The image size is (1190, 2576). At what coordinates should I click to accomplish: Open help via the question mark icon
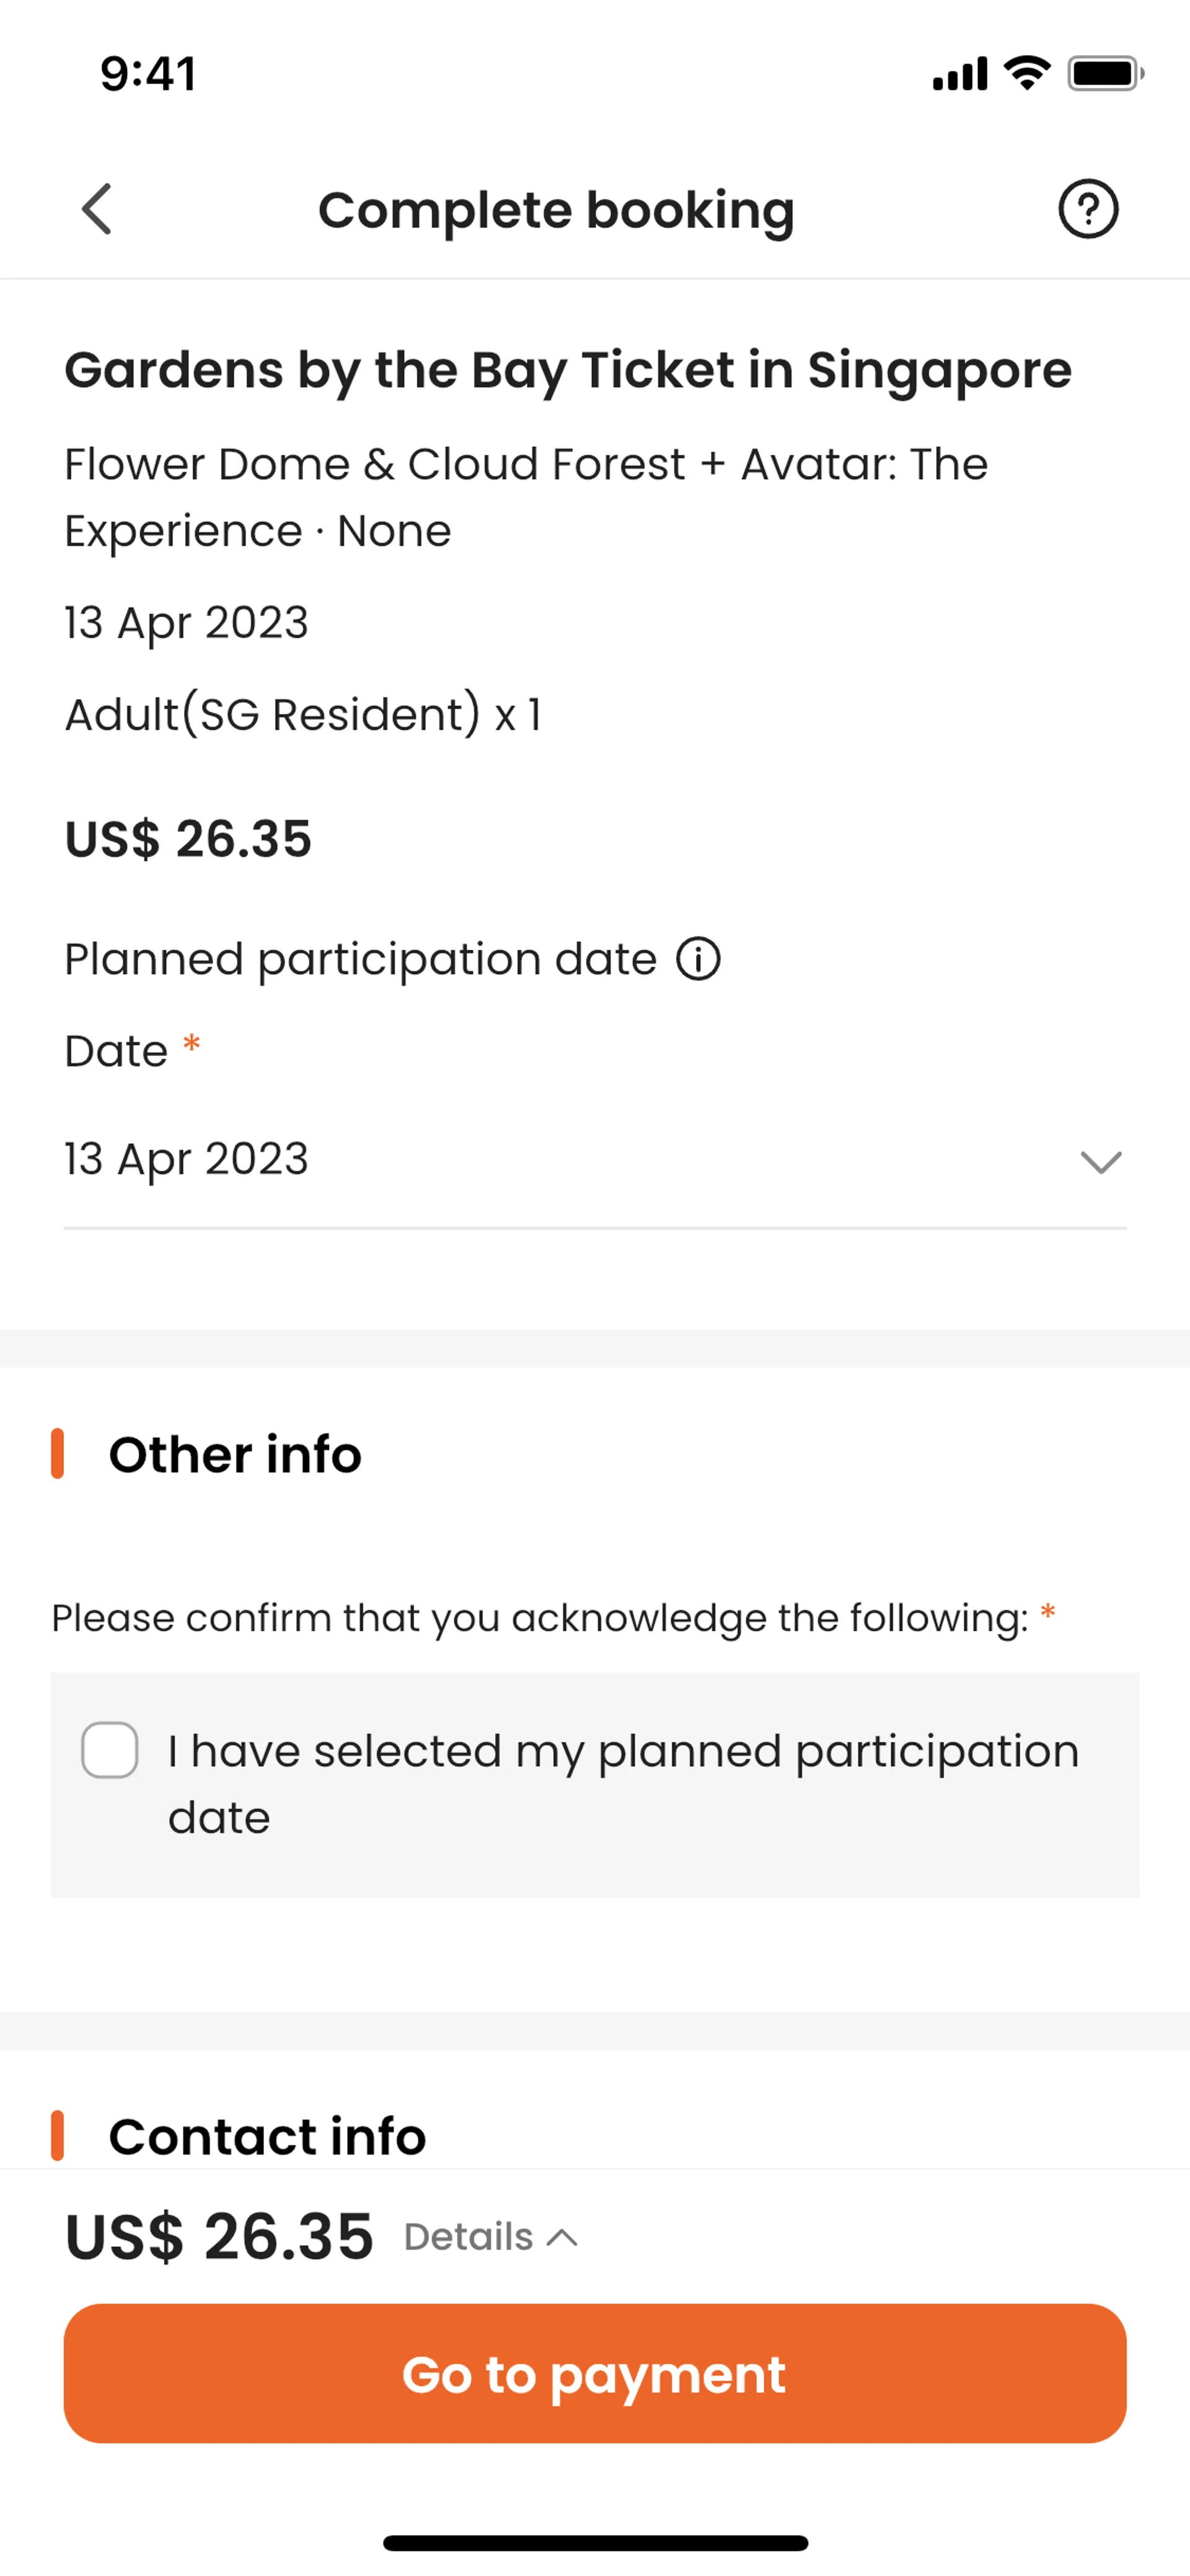coord(1088,209)
